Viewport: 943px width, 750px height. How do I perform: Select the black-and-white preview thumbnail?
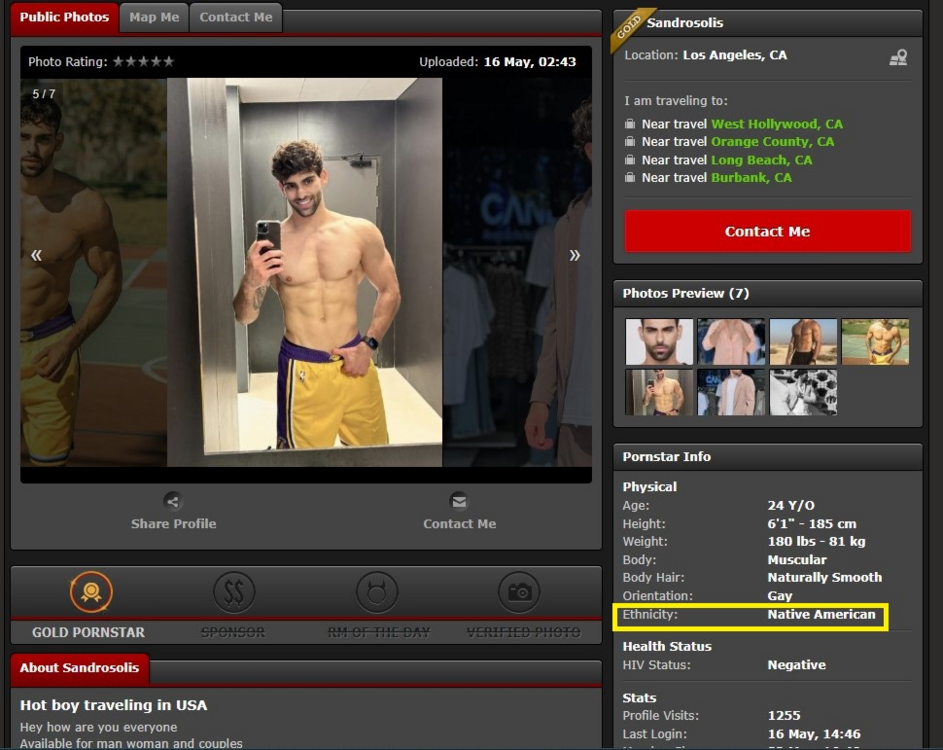tap(803, 392)
